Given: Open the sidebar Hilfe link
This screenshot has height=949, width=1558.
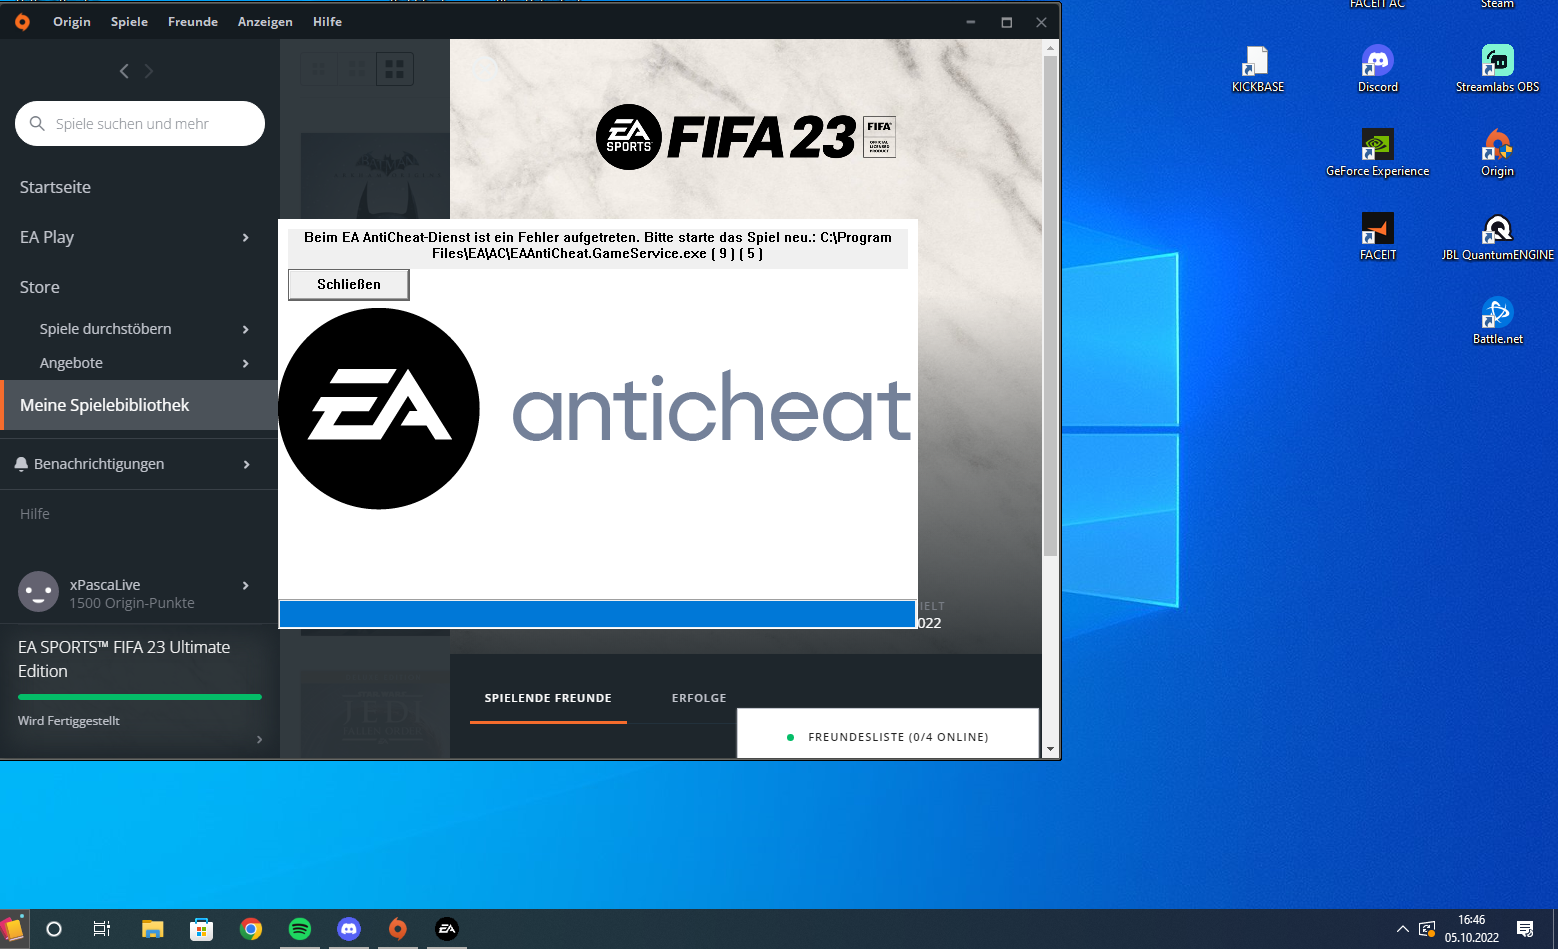Looking at the screenshot, I should pos(35,514).
